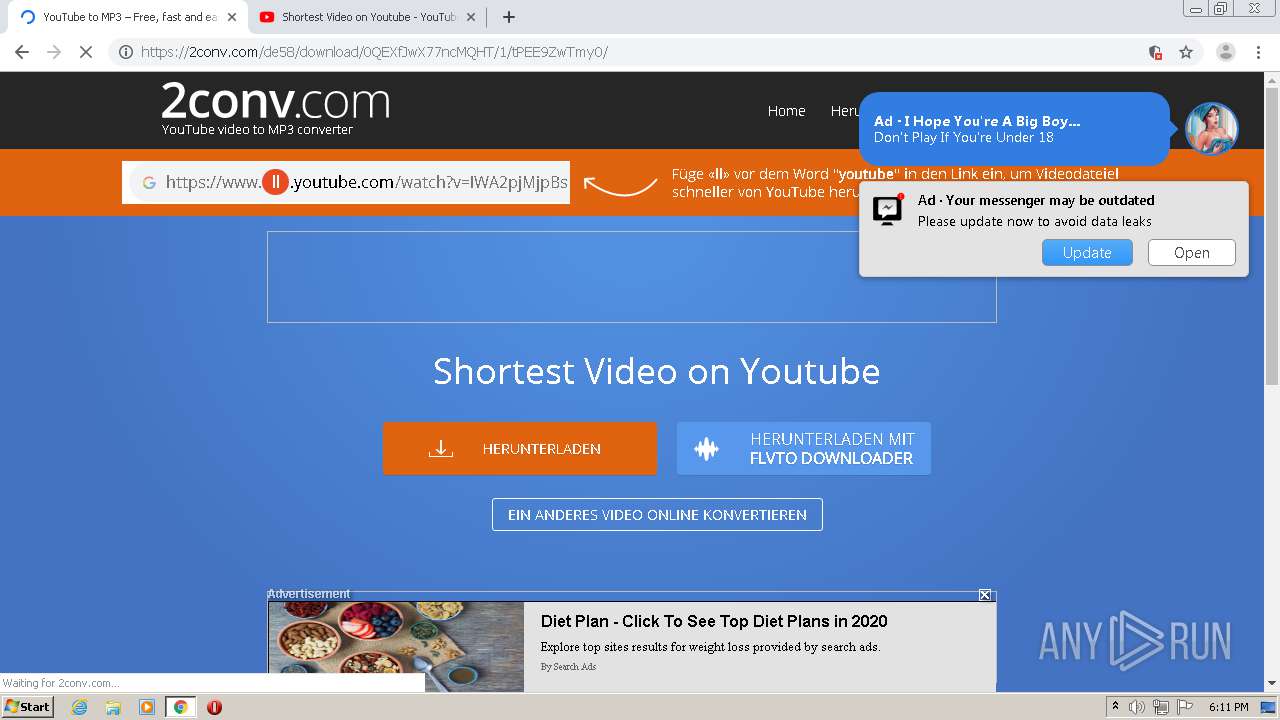1280x720 pixels.
Task: Open the volume speaker tray icon
Action: click(x=1137, y=707)
